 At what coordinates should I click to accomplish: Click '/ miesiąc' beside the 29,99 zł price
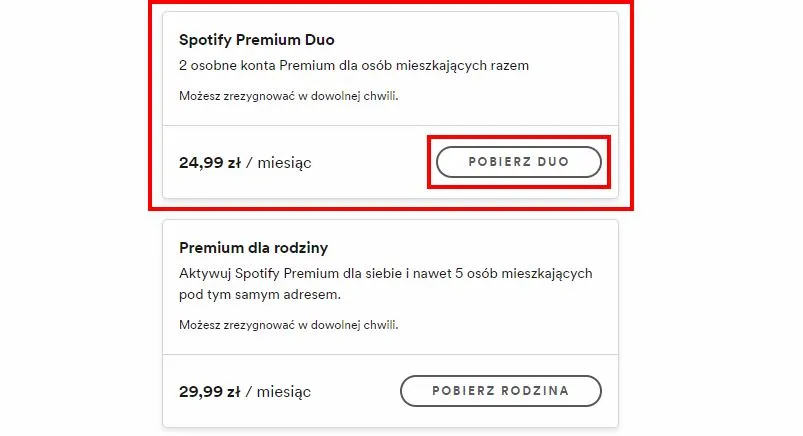(277, 391)
